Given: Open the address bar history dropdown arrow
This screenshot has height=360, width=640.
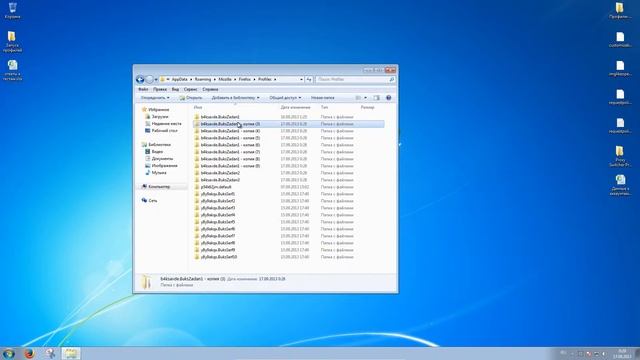Looking at the screenshot, I should (x=301, y=79).
